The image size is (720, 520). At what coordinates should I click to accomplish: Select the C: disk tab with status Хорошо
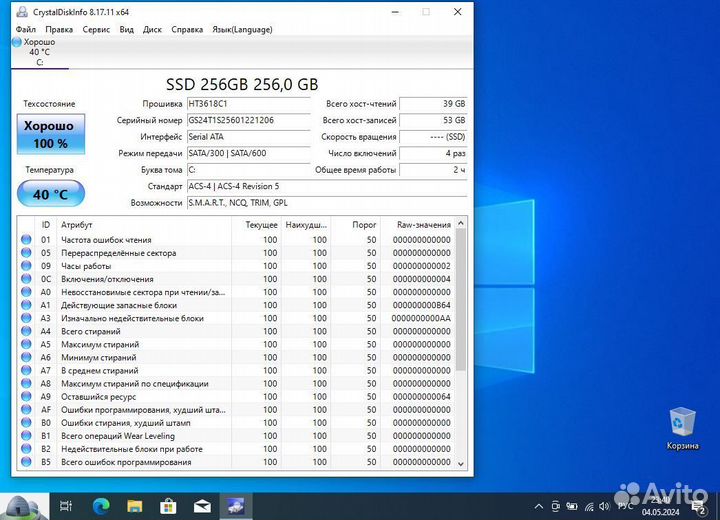coord(39,52)
